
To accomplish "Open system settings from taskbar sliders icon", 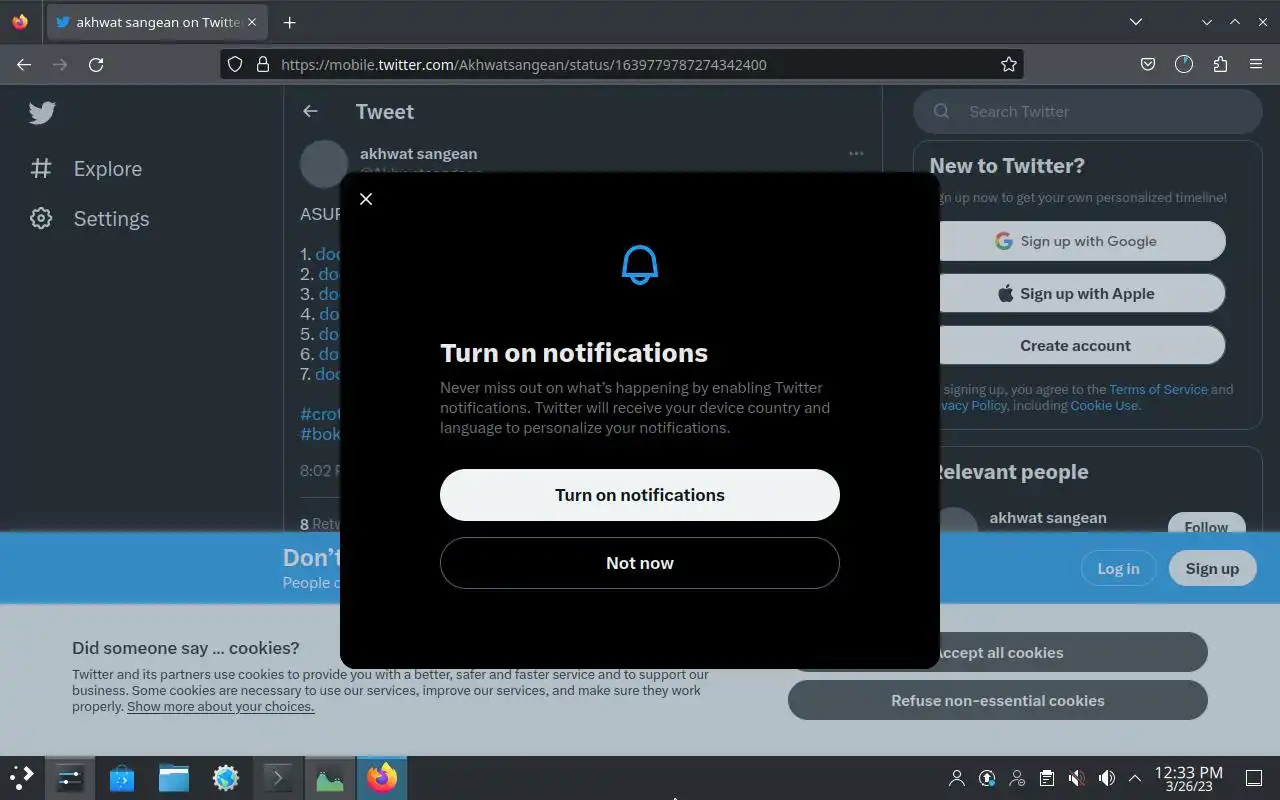I will tap(70, 777).
